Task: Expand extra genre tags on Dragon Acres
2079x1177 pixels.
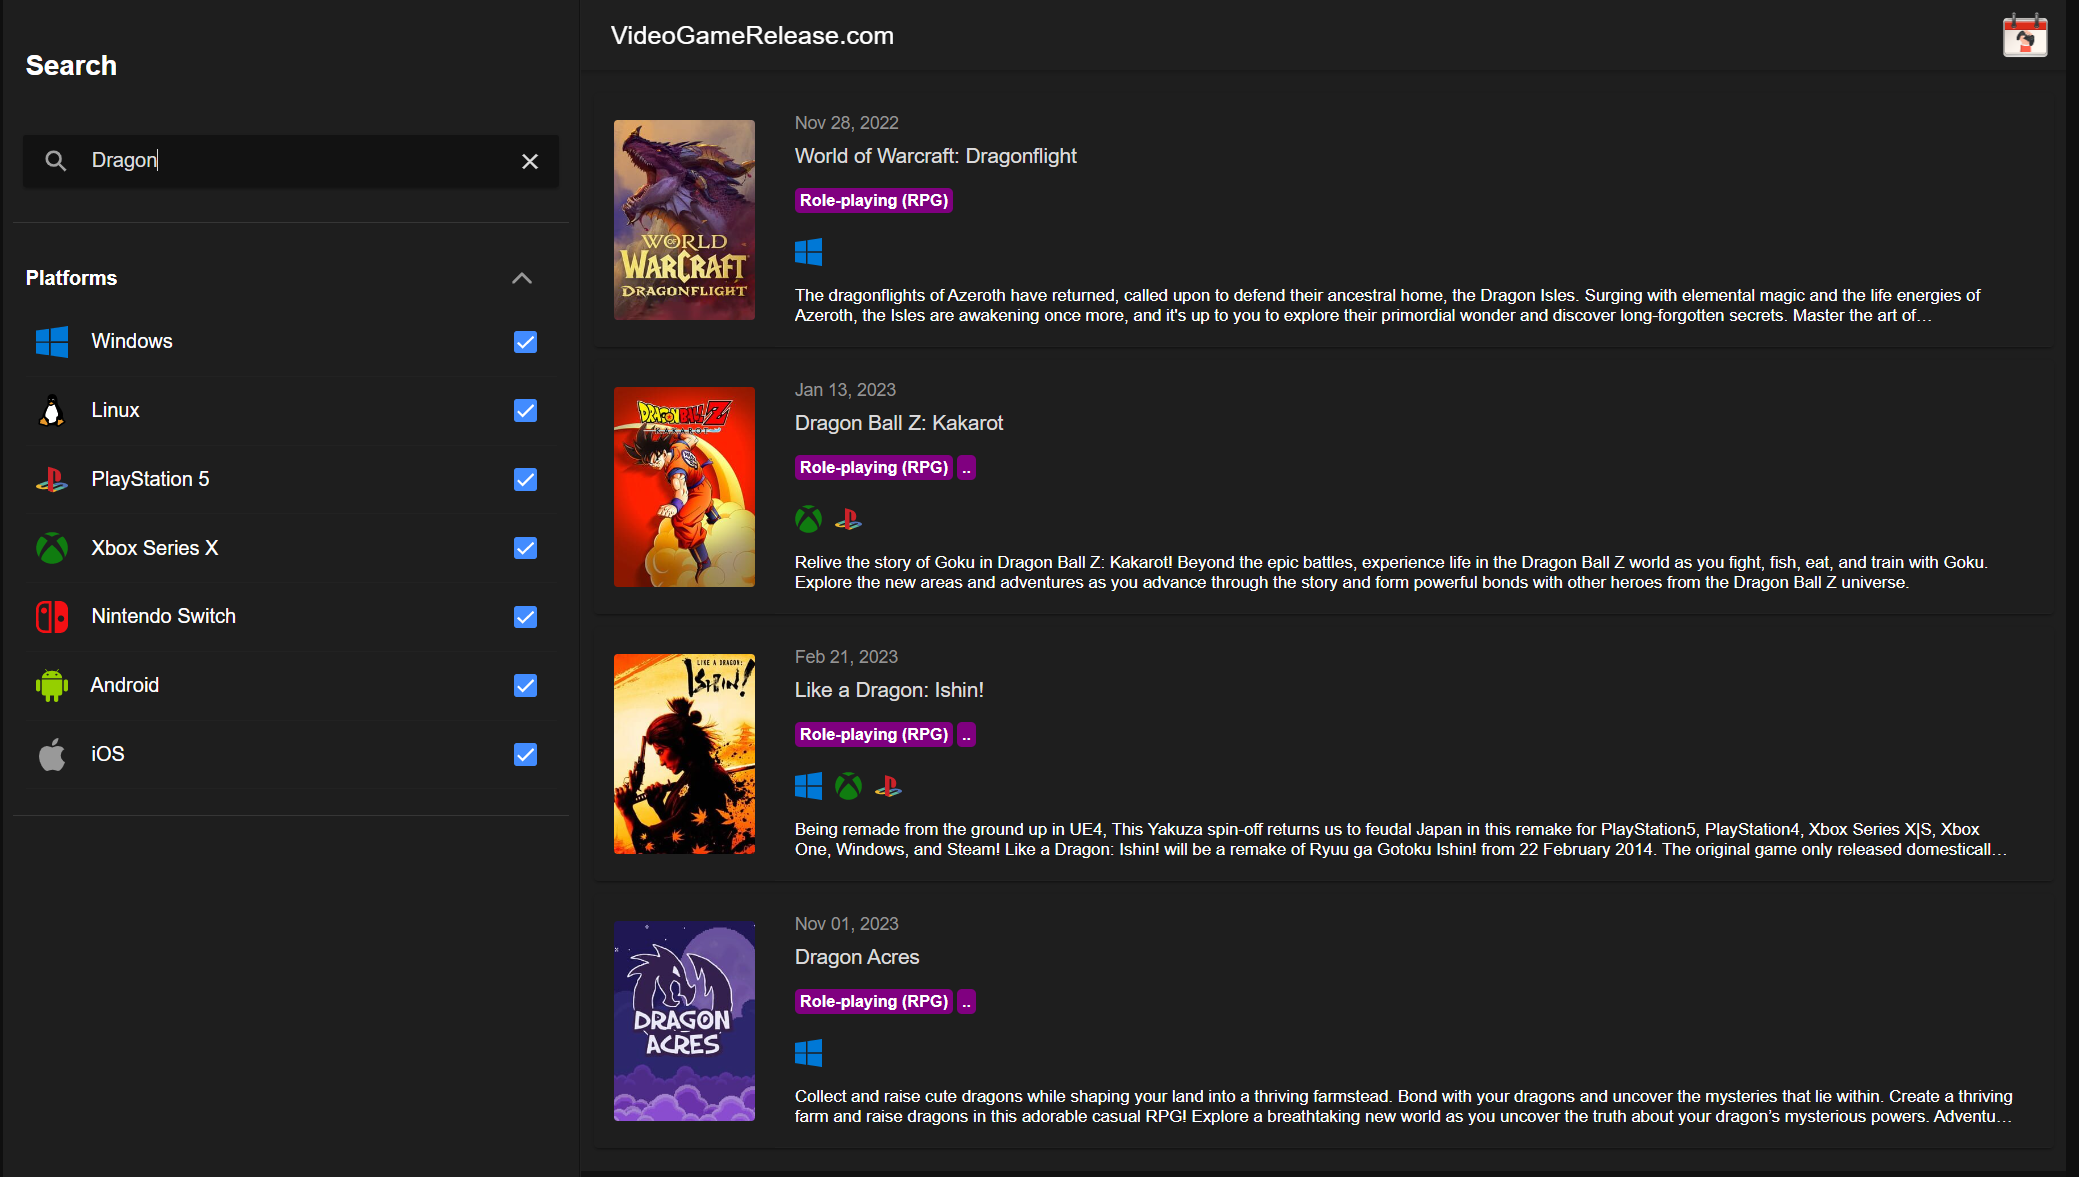Action: tap(966, 1002)
